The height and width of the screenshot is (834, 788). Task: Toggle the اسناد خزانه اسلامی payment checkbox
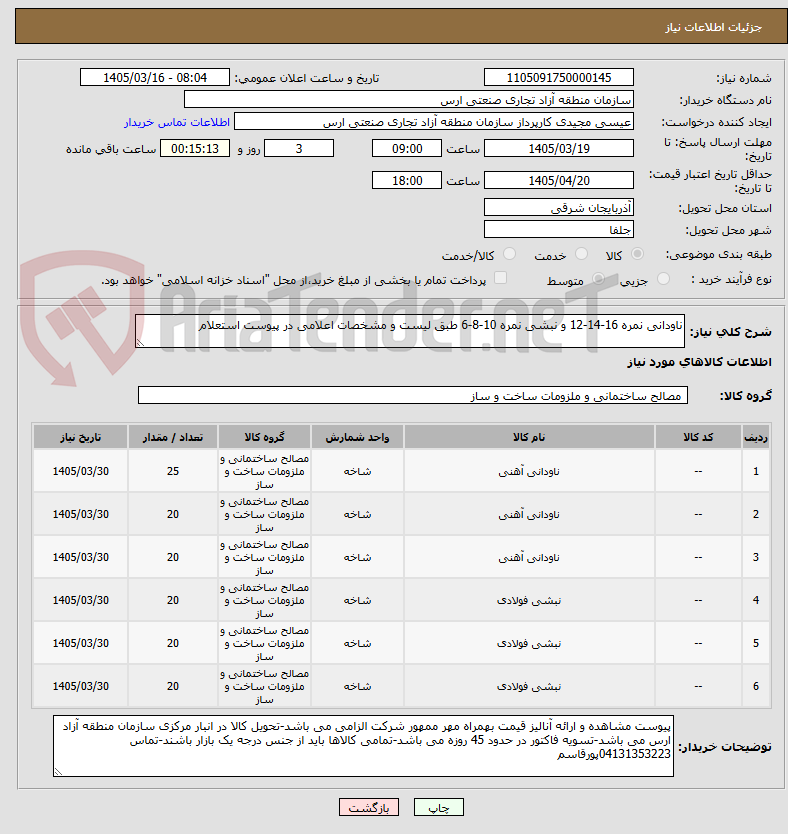pos(500,278)
